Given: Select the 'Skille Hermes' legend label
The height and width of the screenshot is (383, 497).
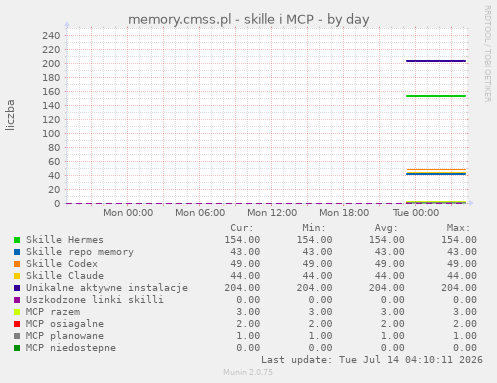Looking at the screenshot, I should tap(65, 240).
